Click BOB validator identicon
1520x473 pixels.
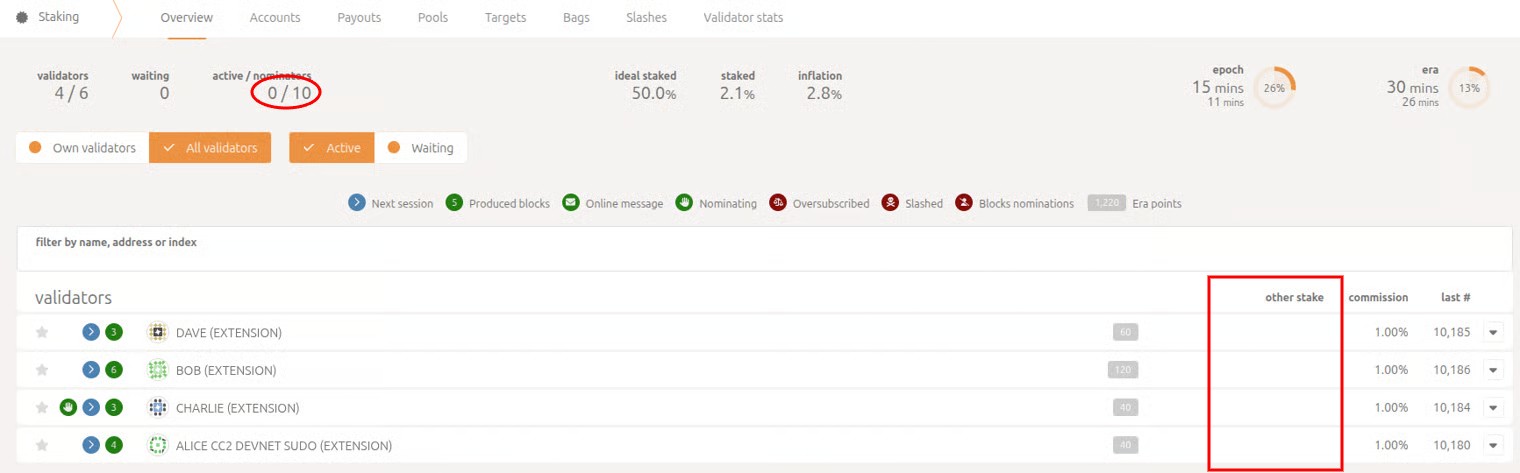[157, 370]
